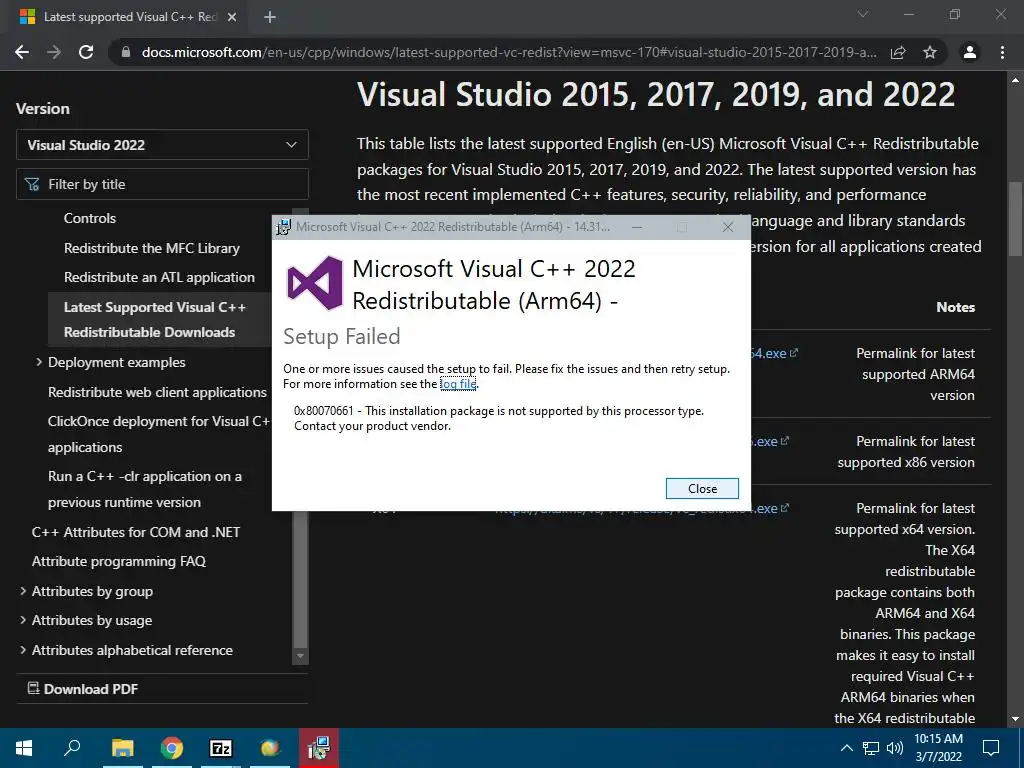Screen dimensions: 1024x768
Task: Open Run a C++ -clr application article
Action: tap(145, 489)
